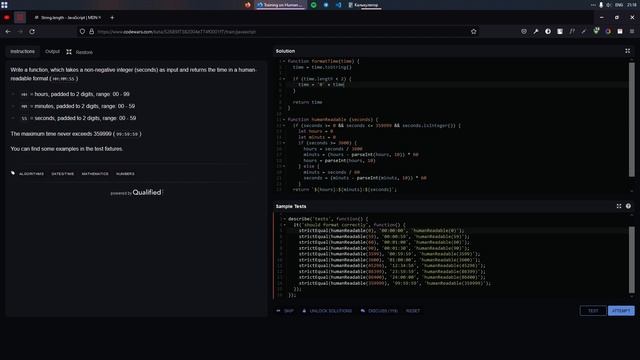This screenshot has height=360, width=640.
Task: Click the round dark reader-style extension icon
Action: click(x=548, y=31)
